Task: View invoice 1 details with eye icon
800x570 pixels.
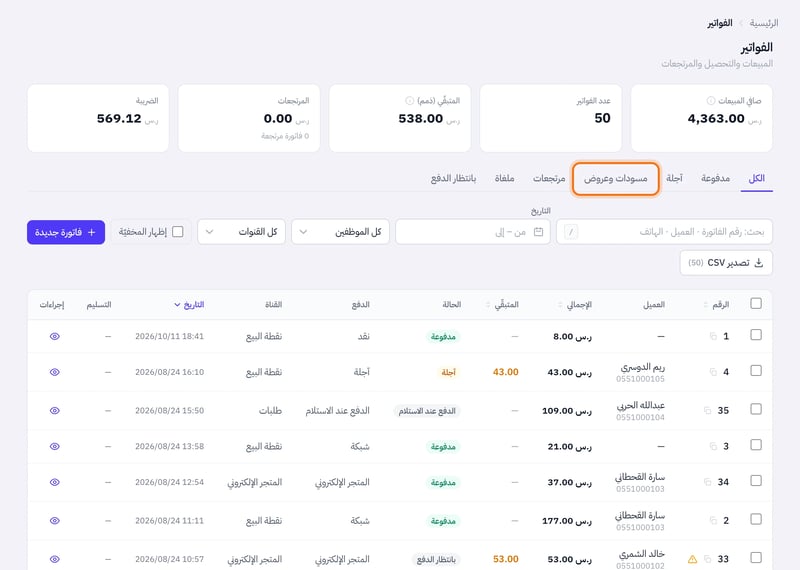Action: point(55,336)
